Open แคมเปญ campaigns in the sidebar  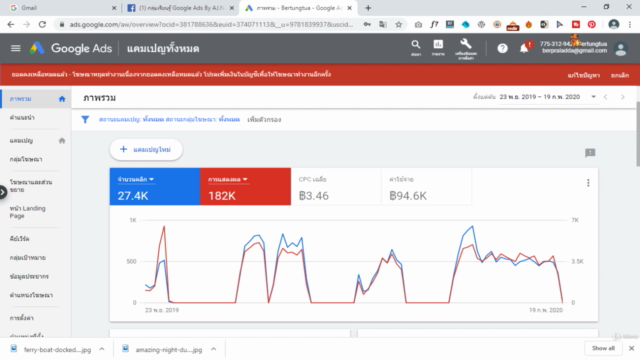tap(21, 140)
